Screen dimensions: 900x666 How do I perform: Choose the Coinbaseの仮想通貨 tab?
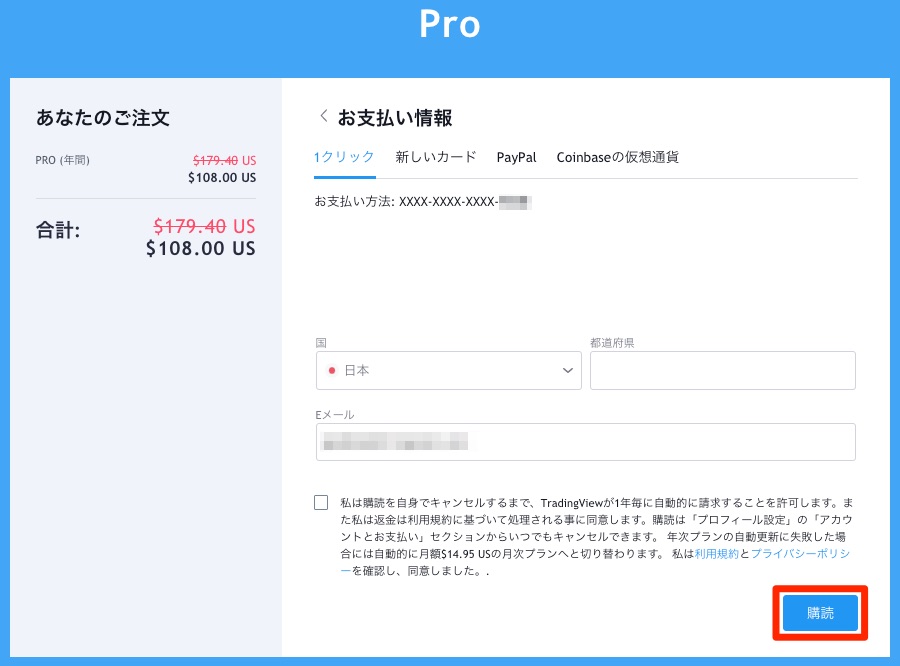618,157
